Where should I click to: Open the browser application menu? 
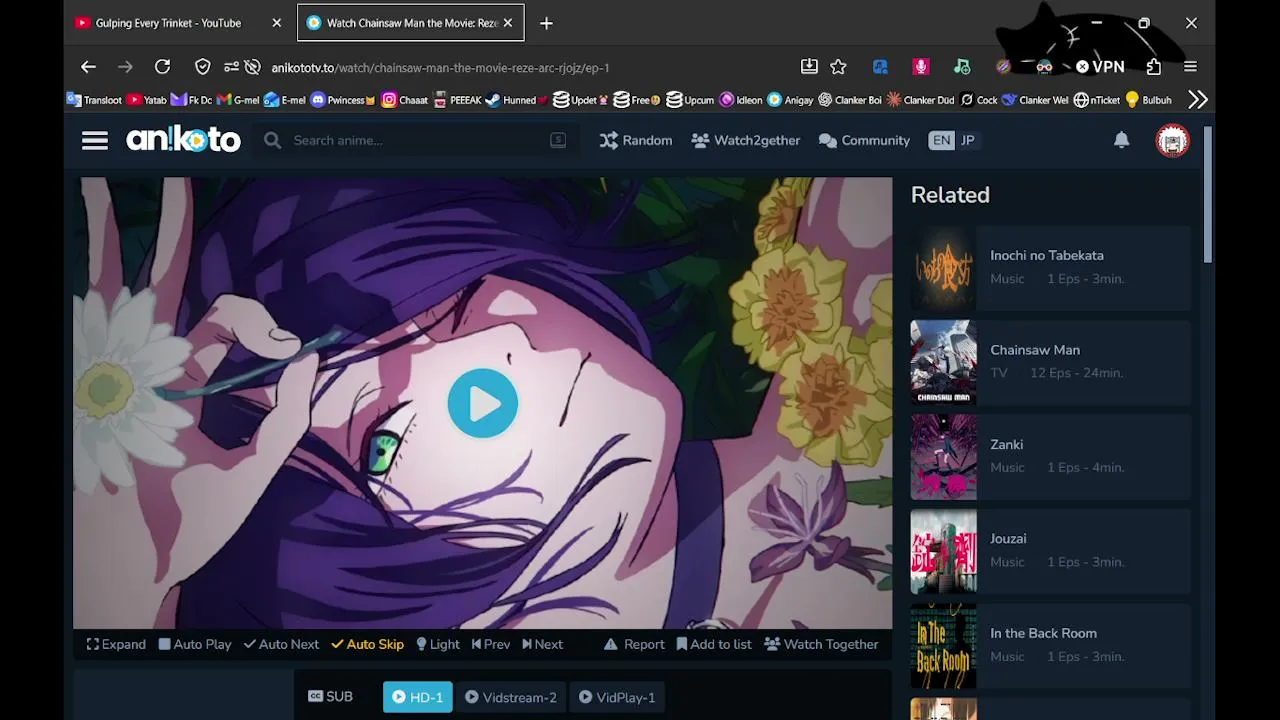click(1190, 67)
